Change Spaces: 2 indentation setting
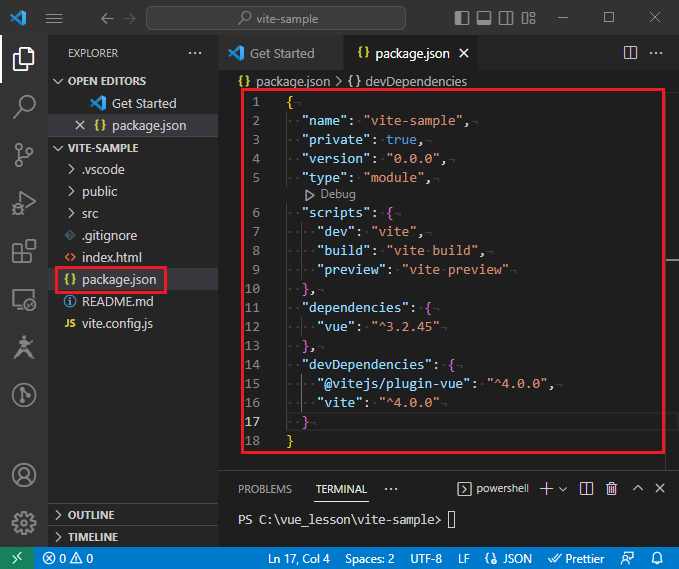 click(370, 559)
